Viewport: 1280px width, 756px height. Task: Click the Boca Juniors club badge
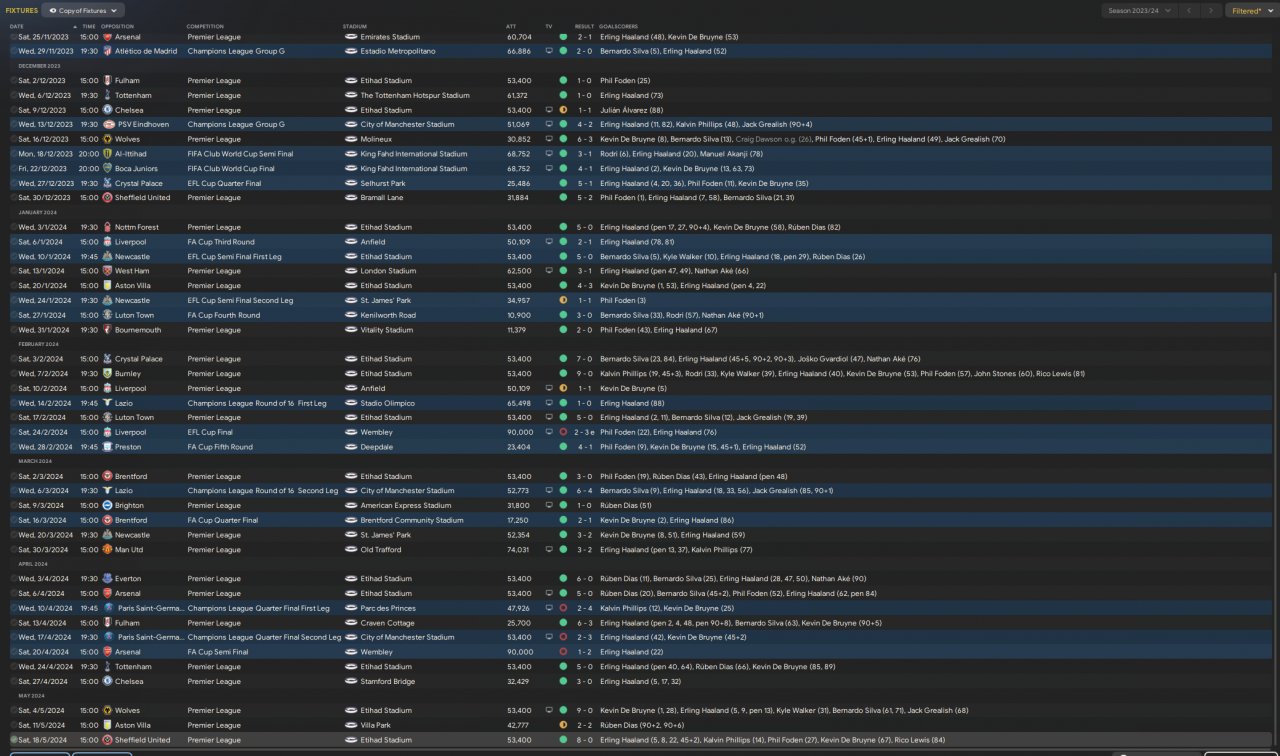[107, 169]
